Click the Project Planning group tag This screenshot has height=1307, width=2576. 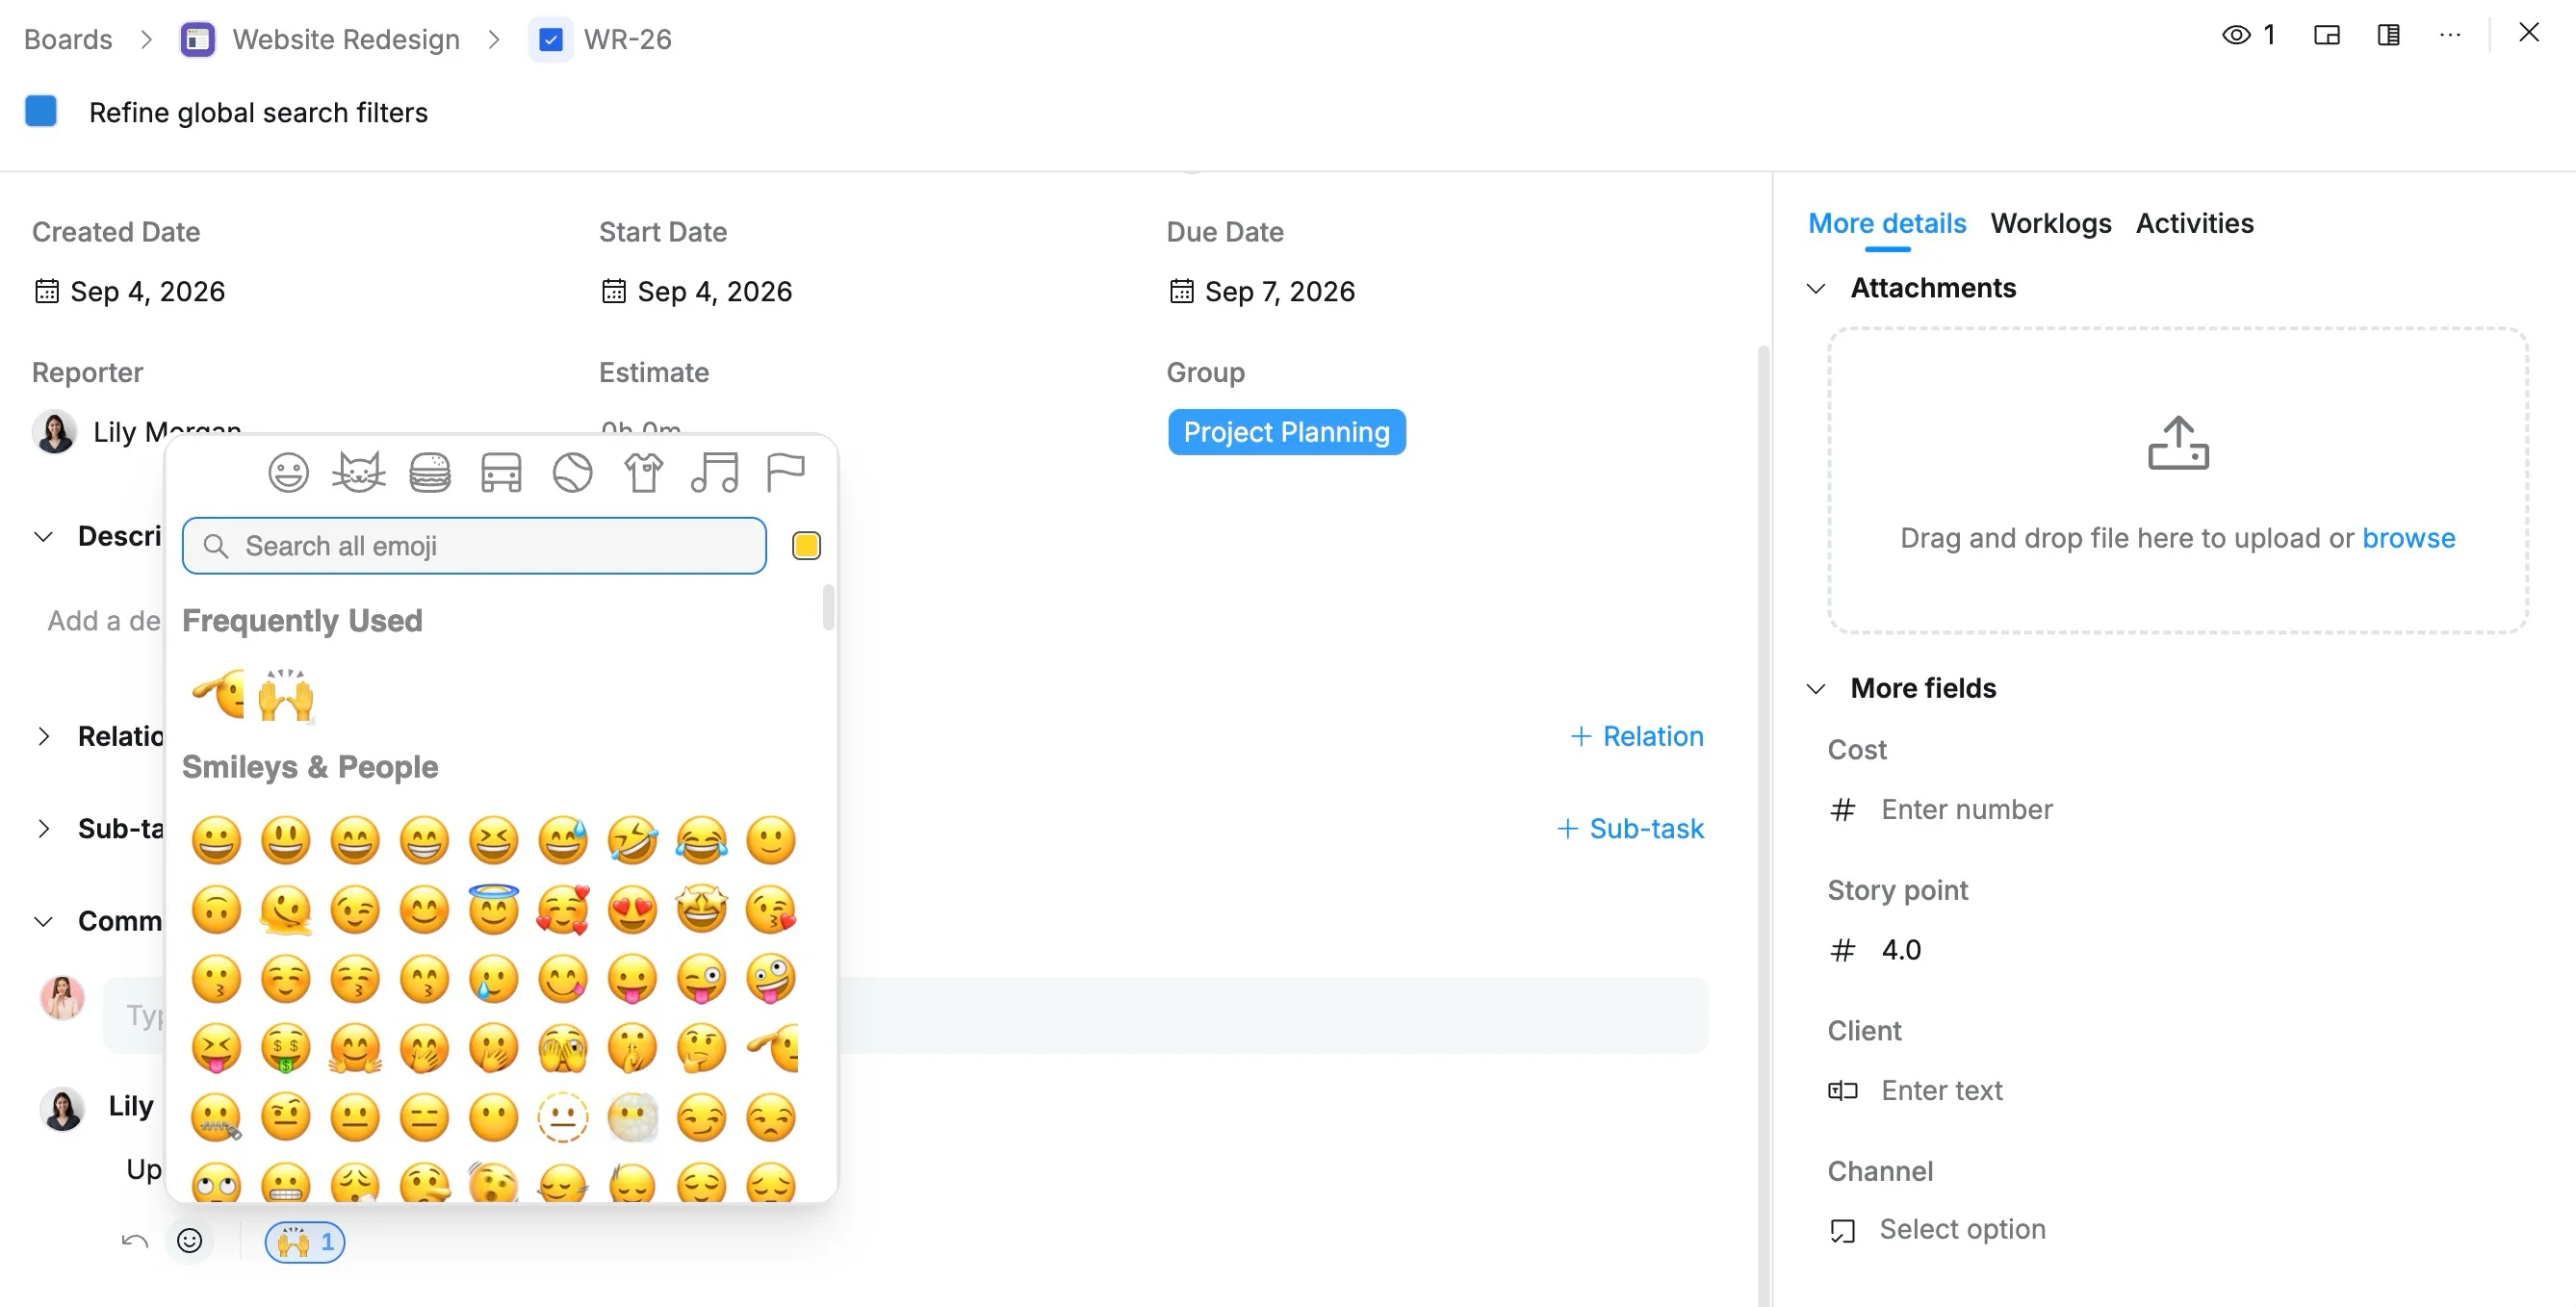coord(1286,431)
